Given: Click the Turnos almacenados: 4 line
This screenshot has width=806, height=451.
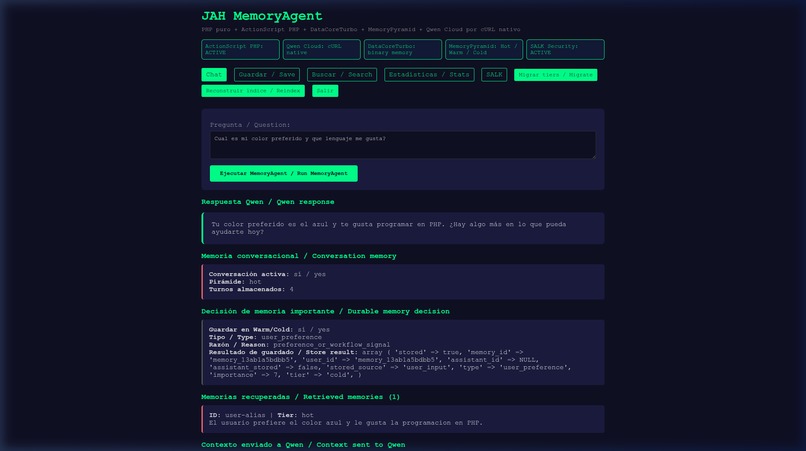Looking at the screenshot, I should [251, 290].
